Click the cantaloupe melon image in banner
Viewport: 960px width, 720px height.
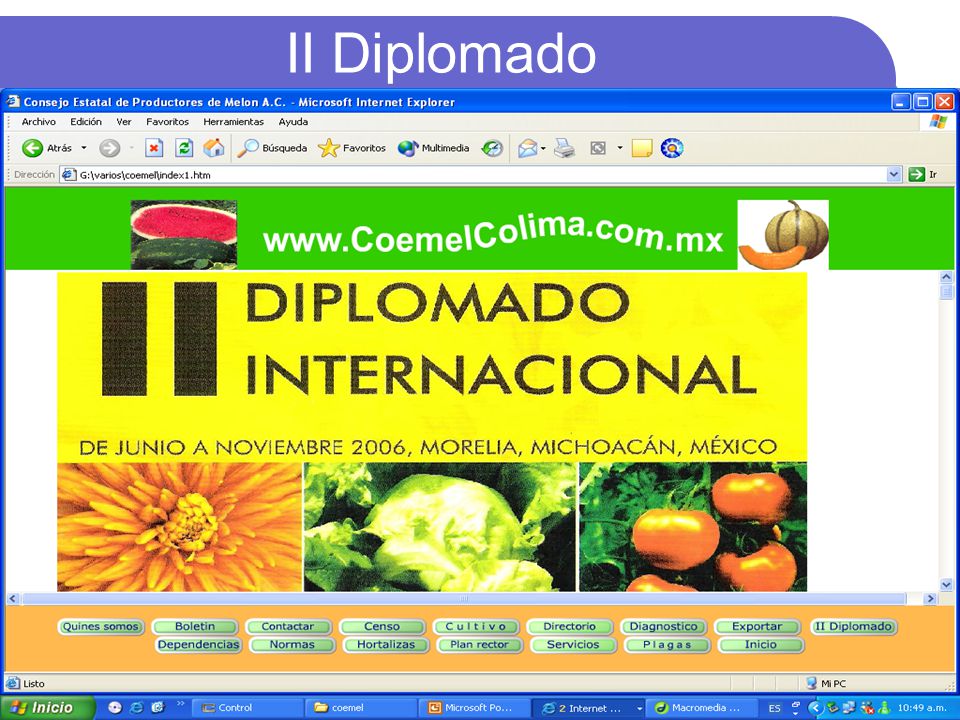[783, 234]
